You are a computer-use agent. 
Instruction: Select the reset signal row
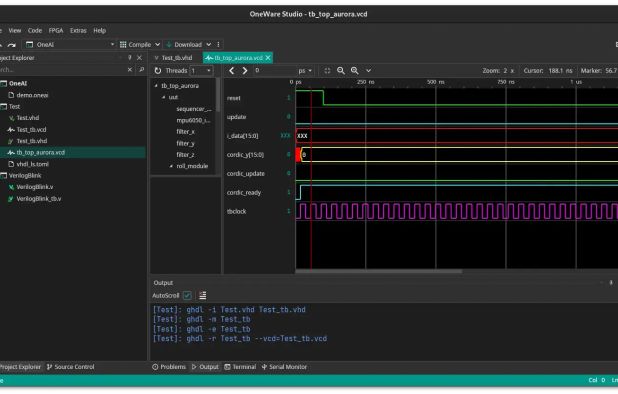(259, 98)
